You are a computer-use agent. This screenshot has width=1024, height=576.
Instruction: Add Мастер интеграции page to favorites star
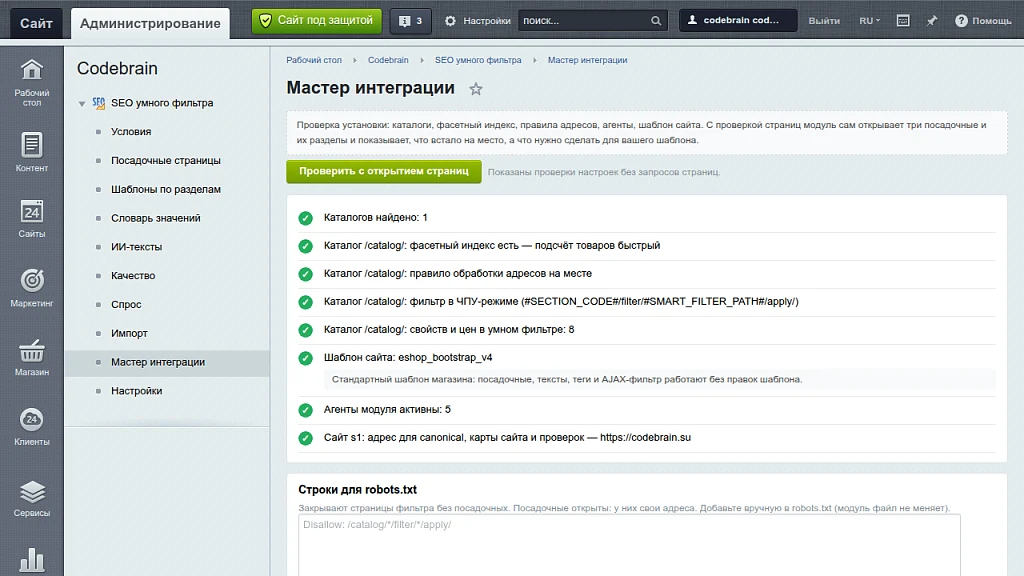(475, 89)
